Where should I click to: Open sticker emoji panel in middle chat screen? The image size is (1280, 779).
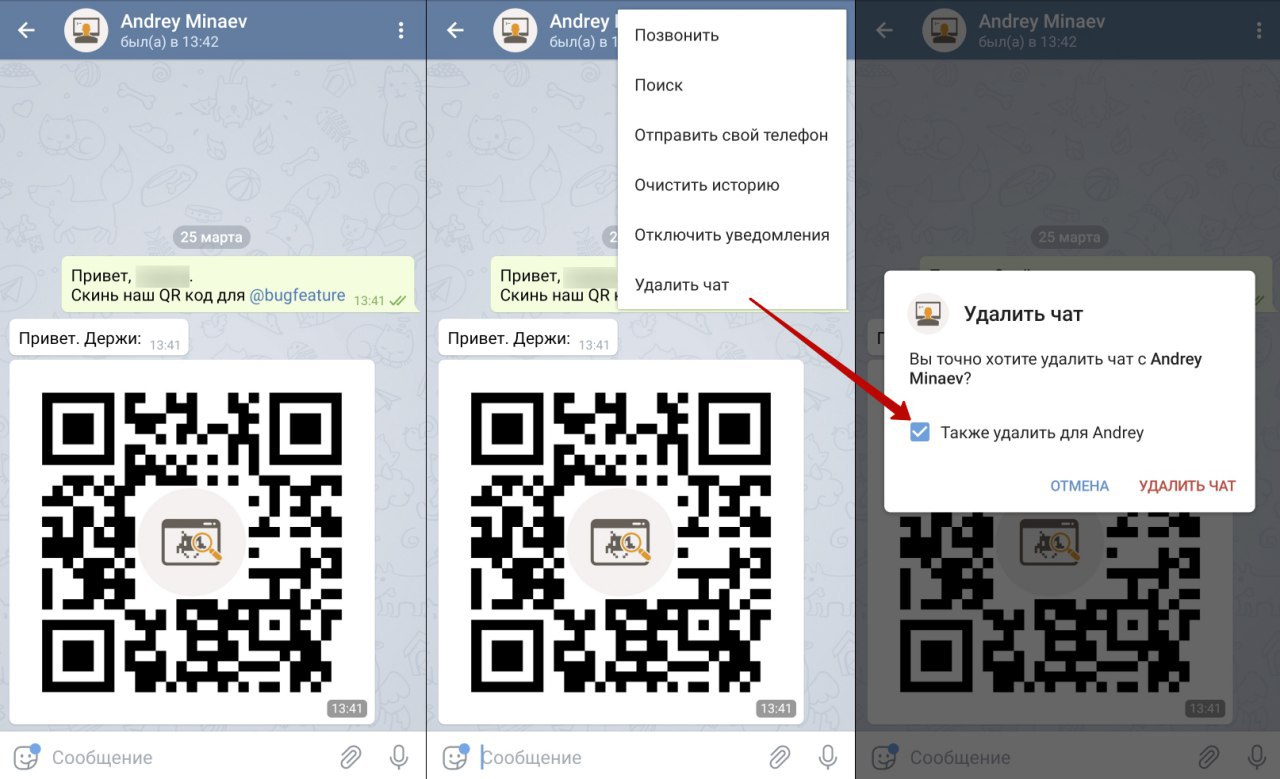pyautogui.click(x=455, y=757)
